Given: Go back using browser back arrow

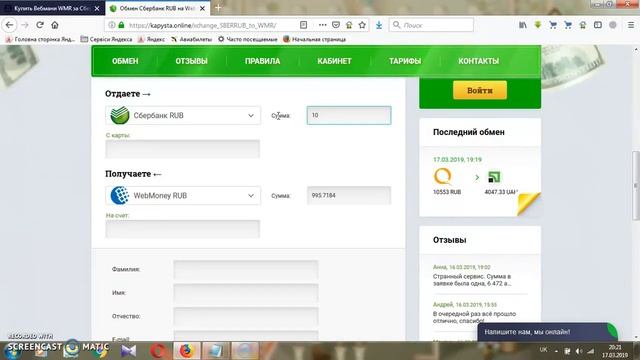Looking at the screenshot, I should (x=9, y=25).
